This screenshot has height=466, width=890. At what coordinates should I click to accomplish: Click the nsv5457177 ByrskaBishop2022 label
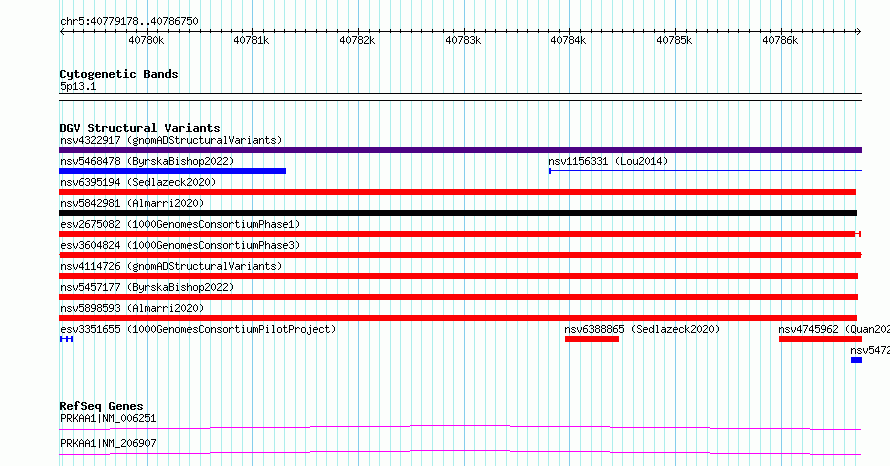(x=147, y=287)
